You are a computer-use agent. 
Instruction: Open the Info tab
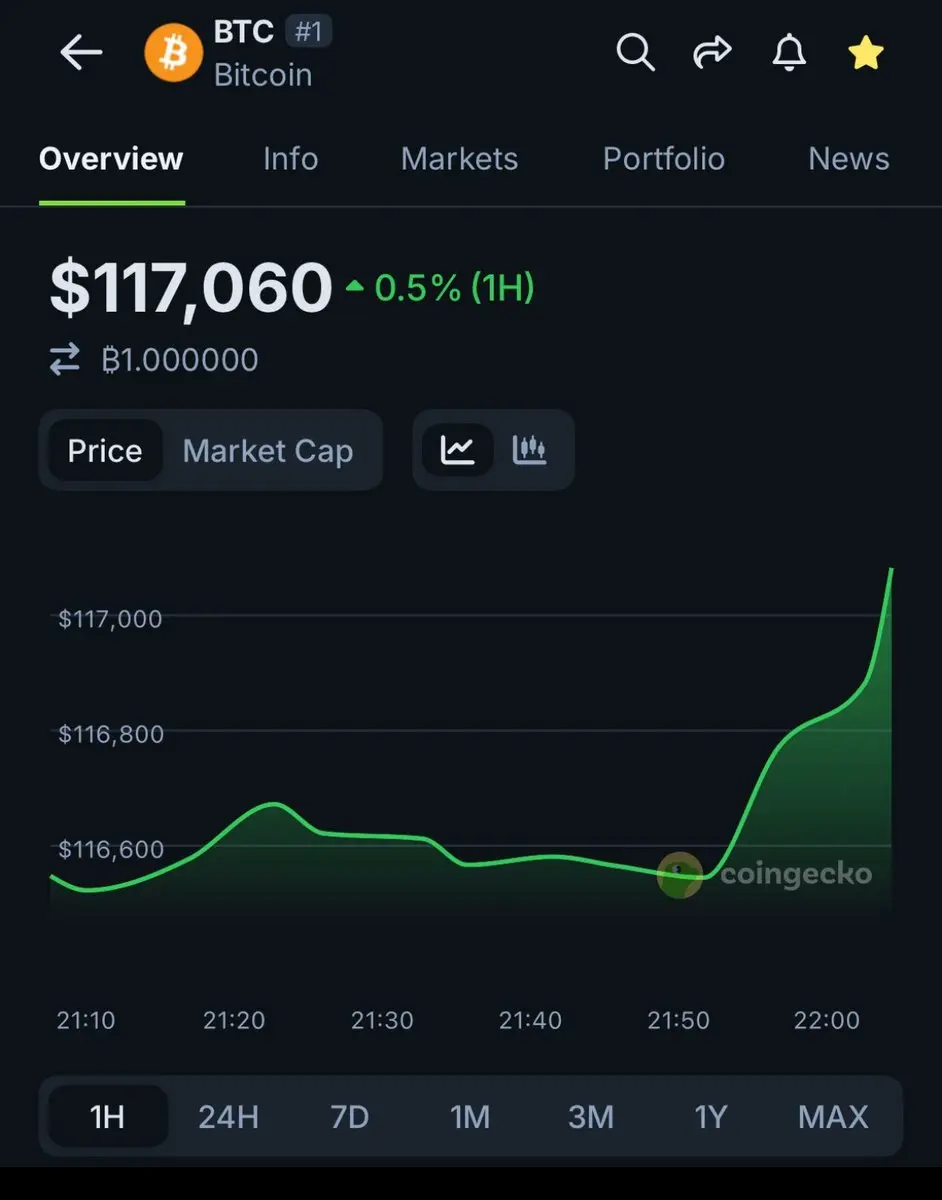290,159
